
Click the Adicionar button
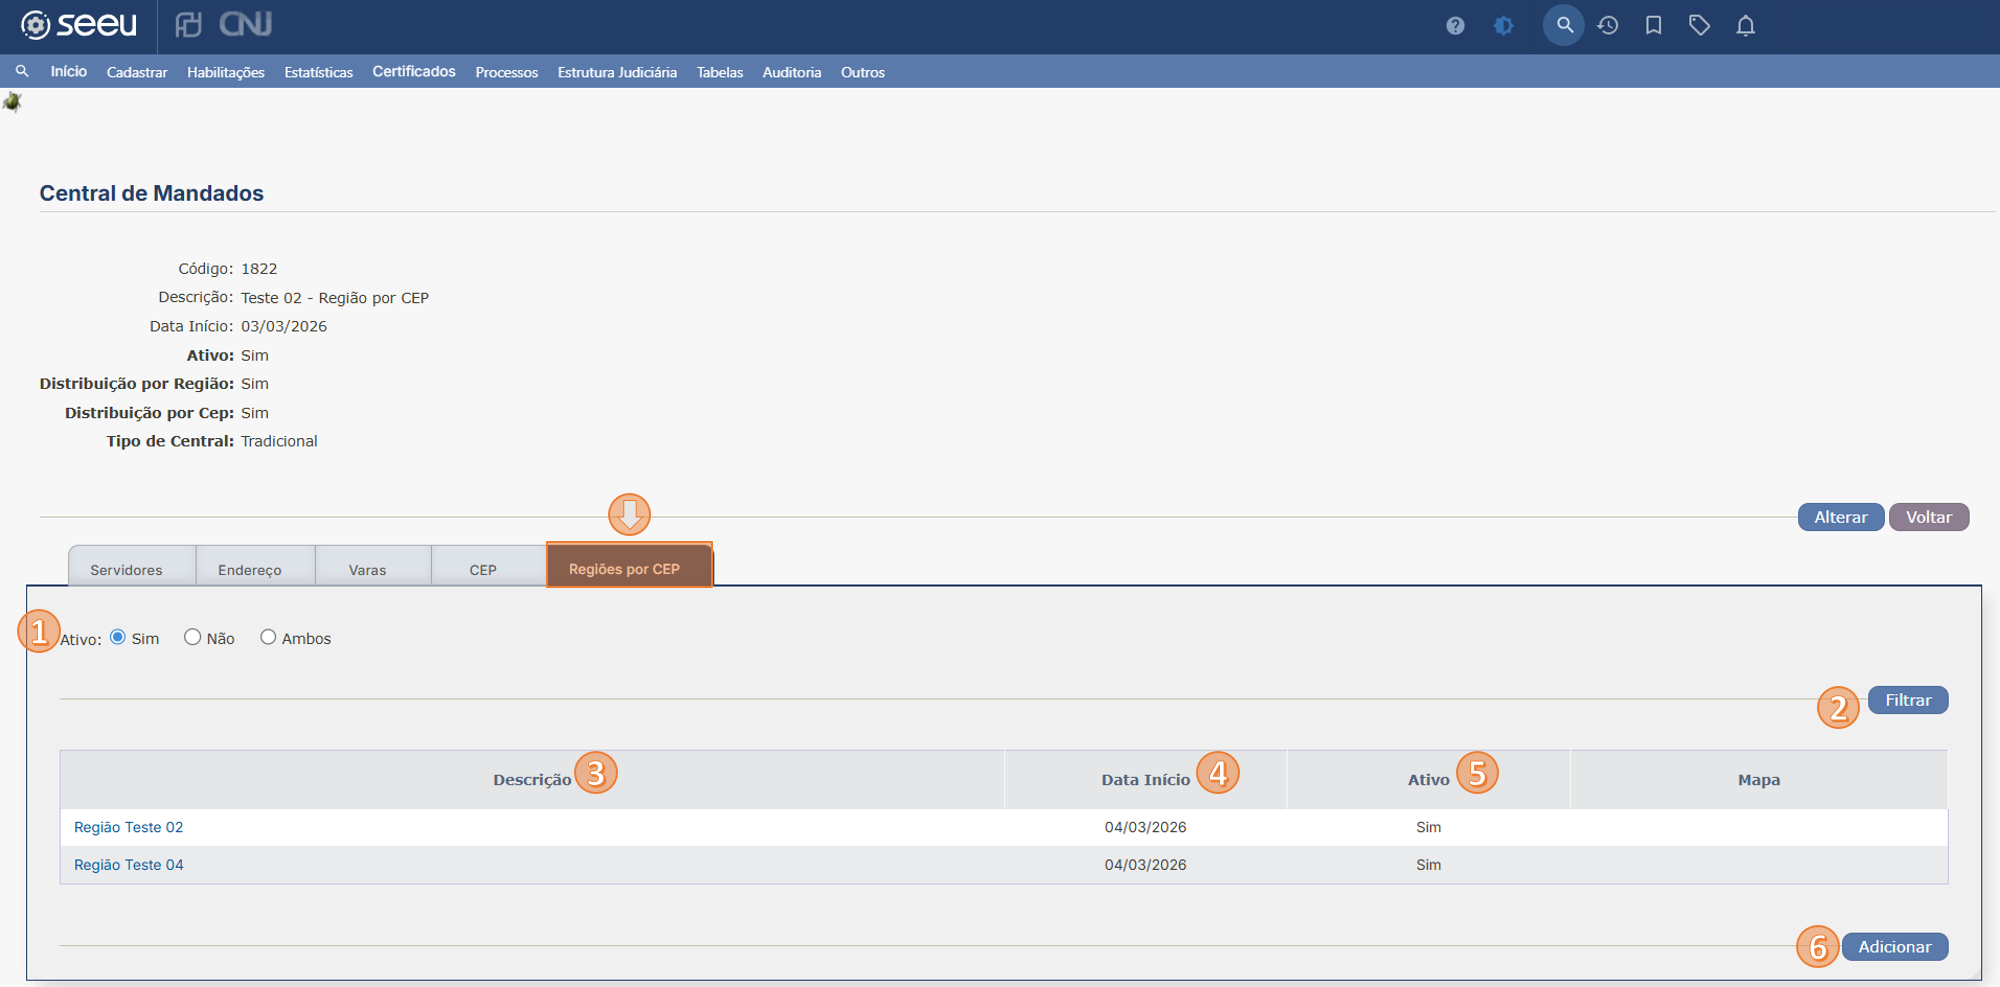[x=1895, y=947]
